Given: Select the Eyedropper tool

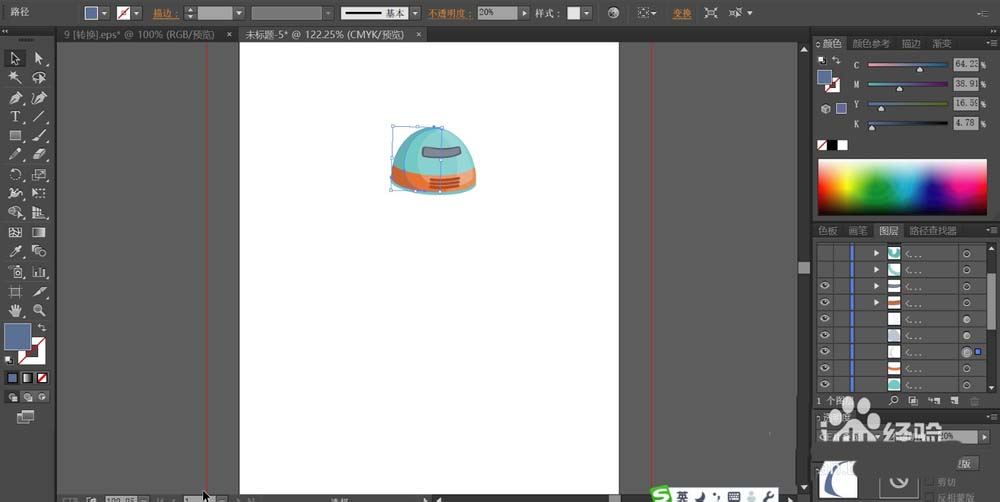Looking at the screenshot, I should coord(16,252).
